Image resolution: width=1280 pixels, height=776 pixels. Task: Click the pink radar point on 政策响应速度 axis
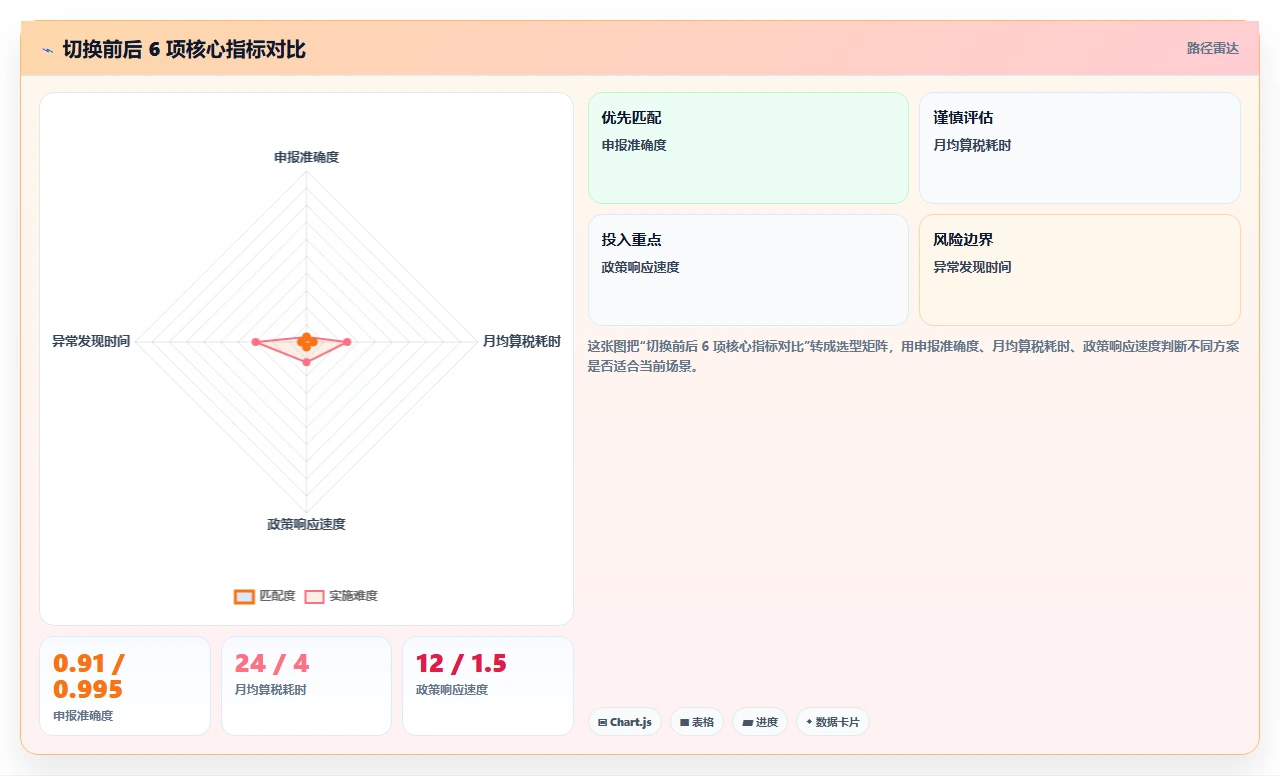click(306, 362)
